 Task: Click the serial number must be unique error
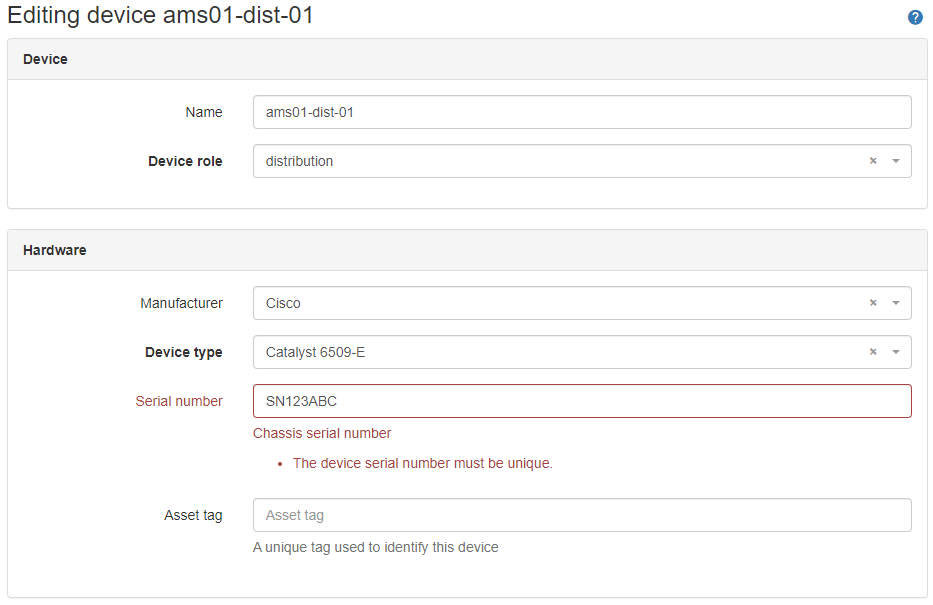(x=422, y=463)
